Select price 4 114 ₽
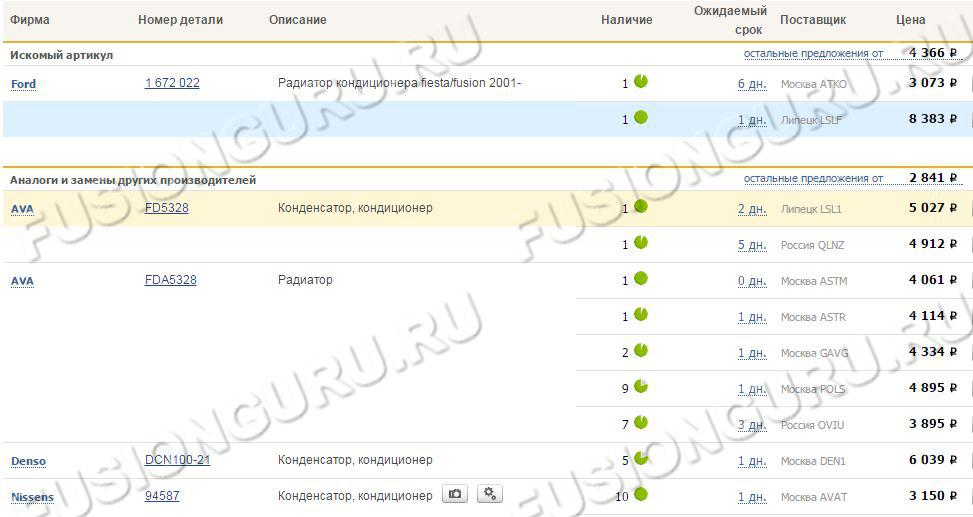 (x=933, y=316)
